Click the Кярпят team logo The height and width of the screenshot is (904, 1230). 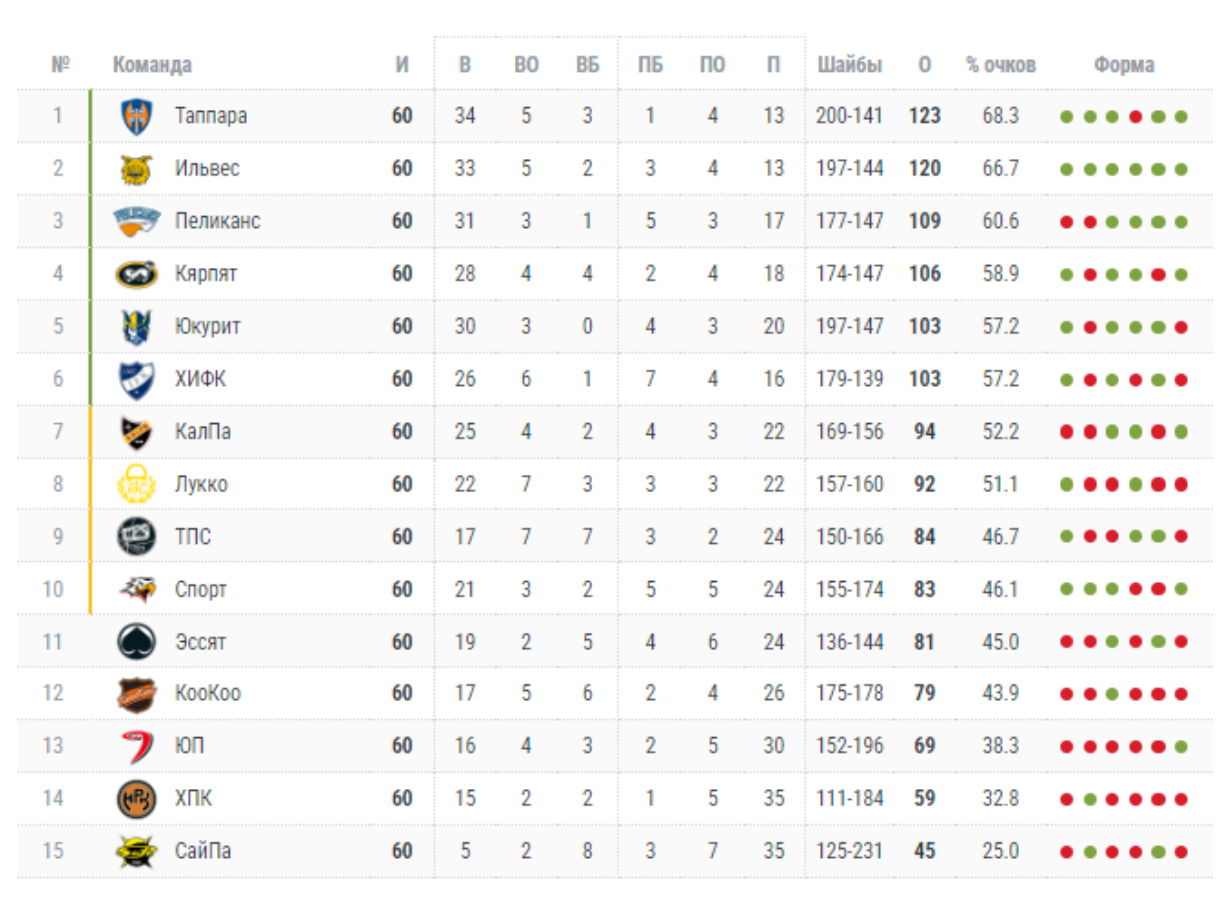(134, 274)
